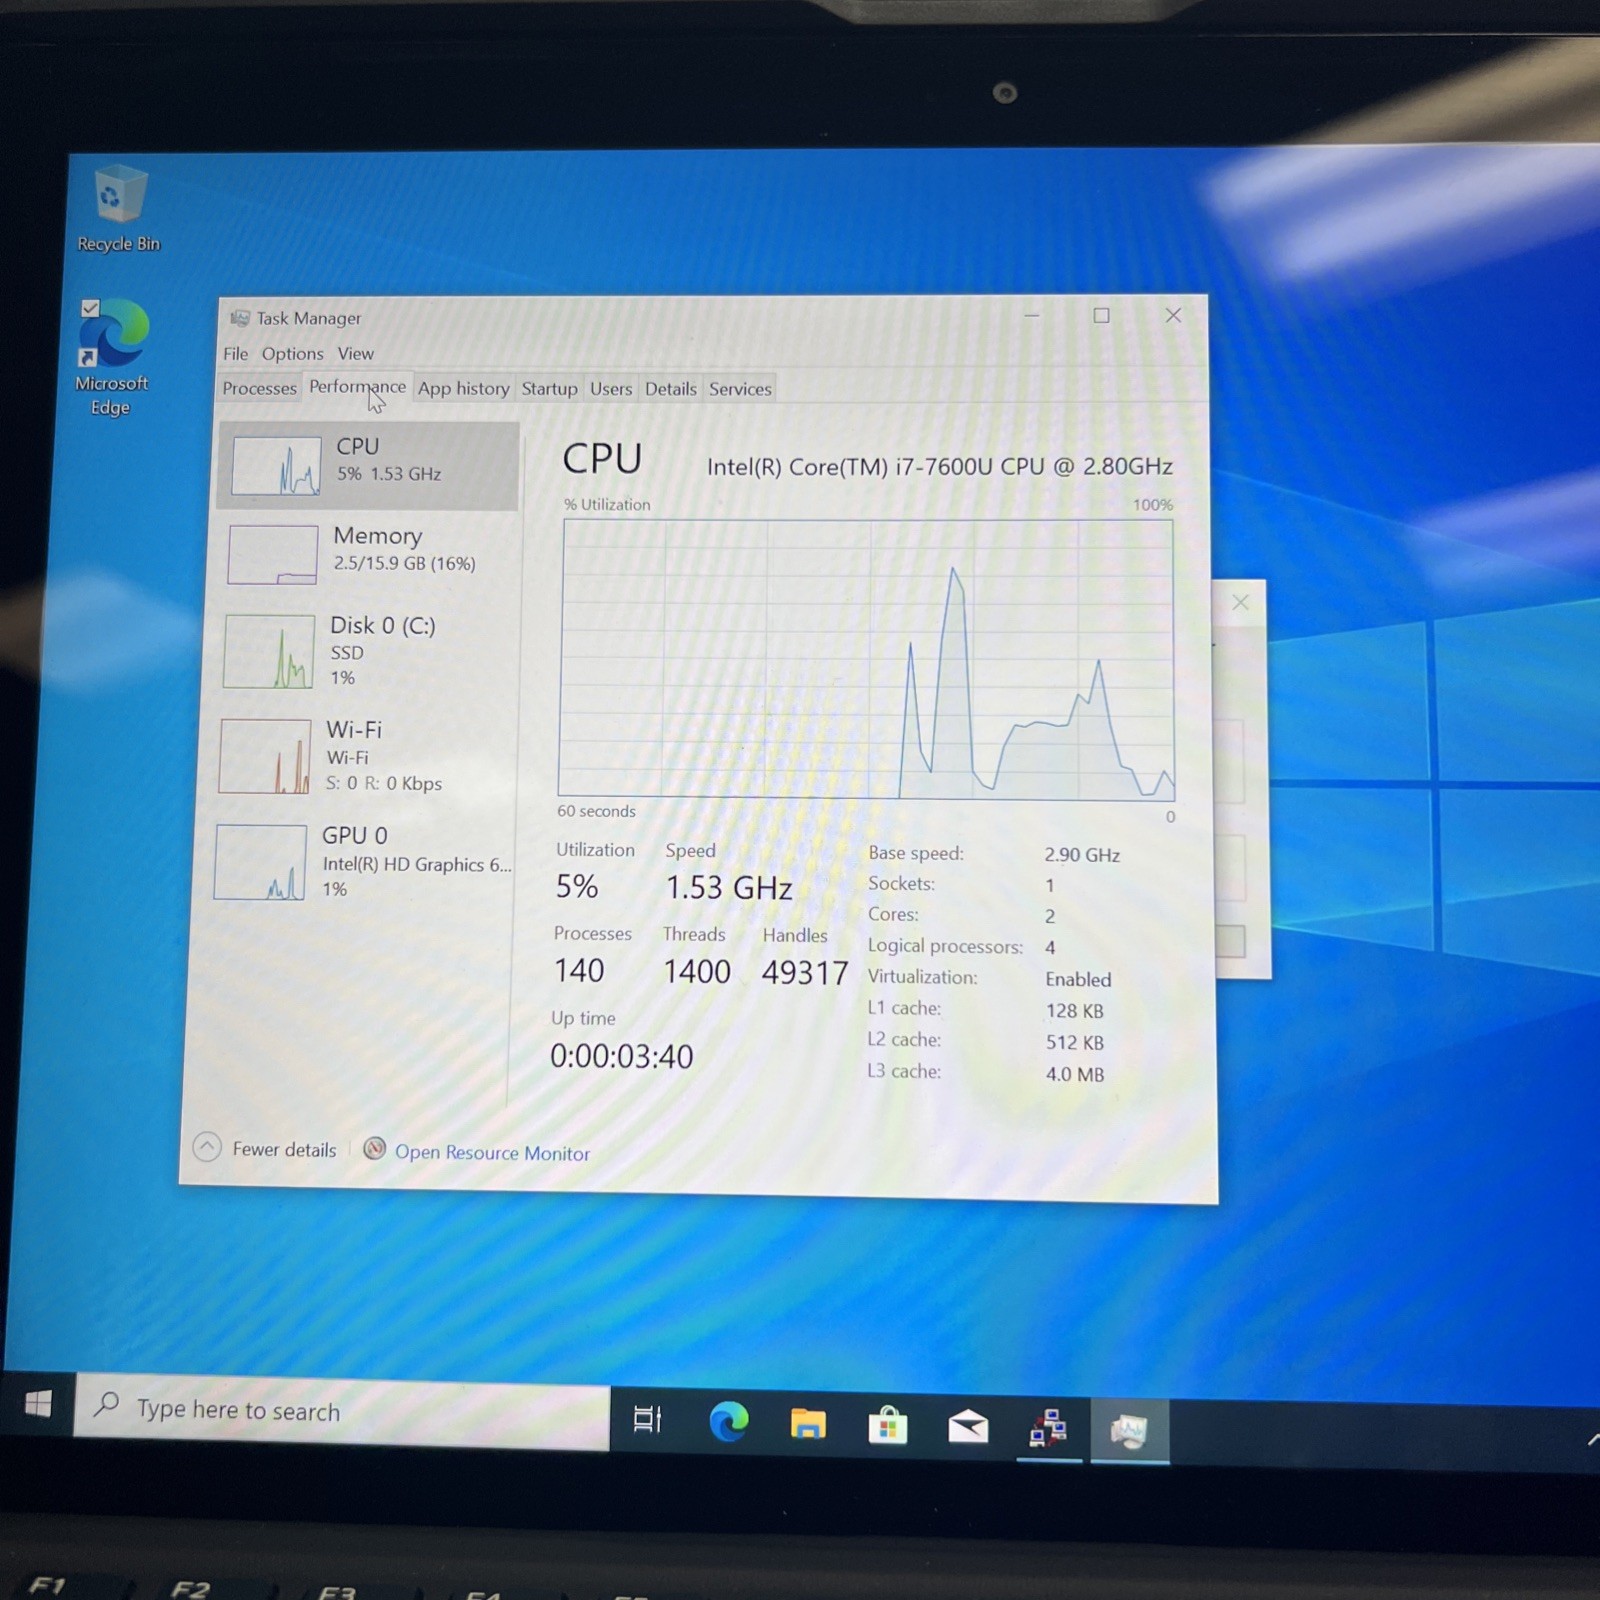This screenshot has height=1600, width=1600.
Task: Switch to the Processes tab
Action: pyautogui.click(x=260, y=388)
